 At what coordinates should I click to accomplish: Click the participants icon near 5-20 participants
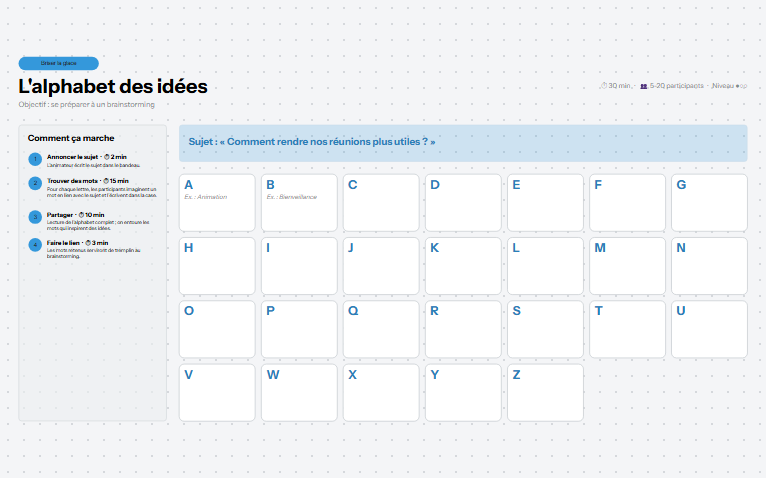pos(644,86)
